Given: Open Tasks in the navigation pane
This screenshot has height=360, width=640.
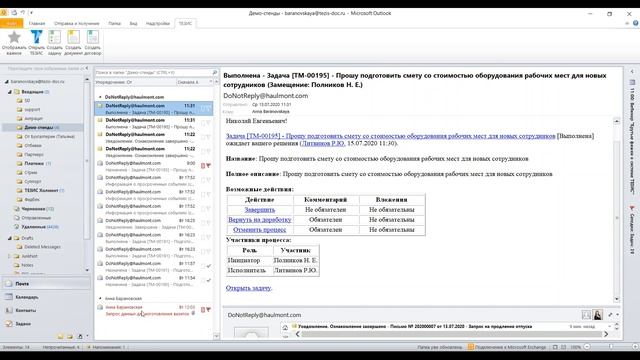Looking at the screenshot, I should pos(46,324).
